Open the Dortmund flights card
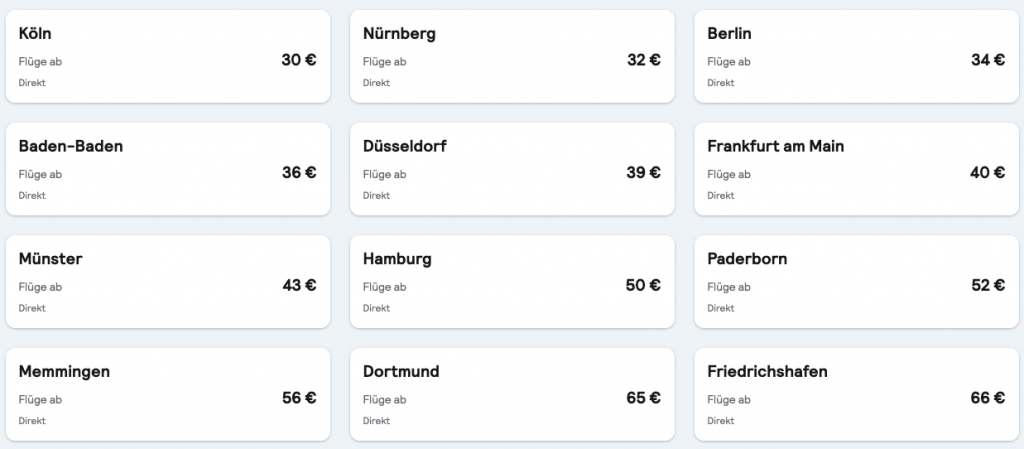This screenshot has width=1024, height=449. coord(511,394)
